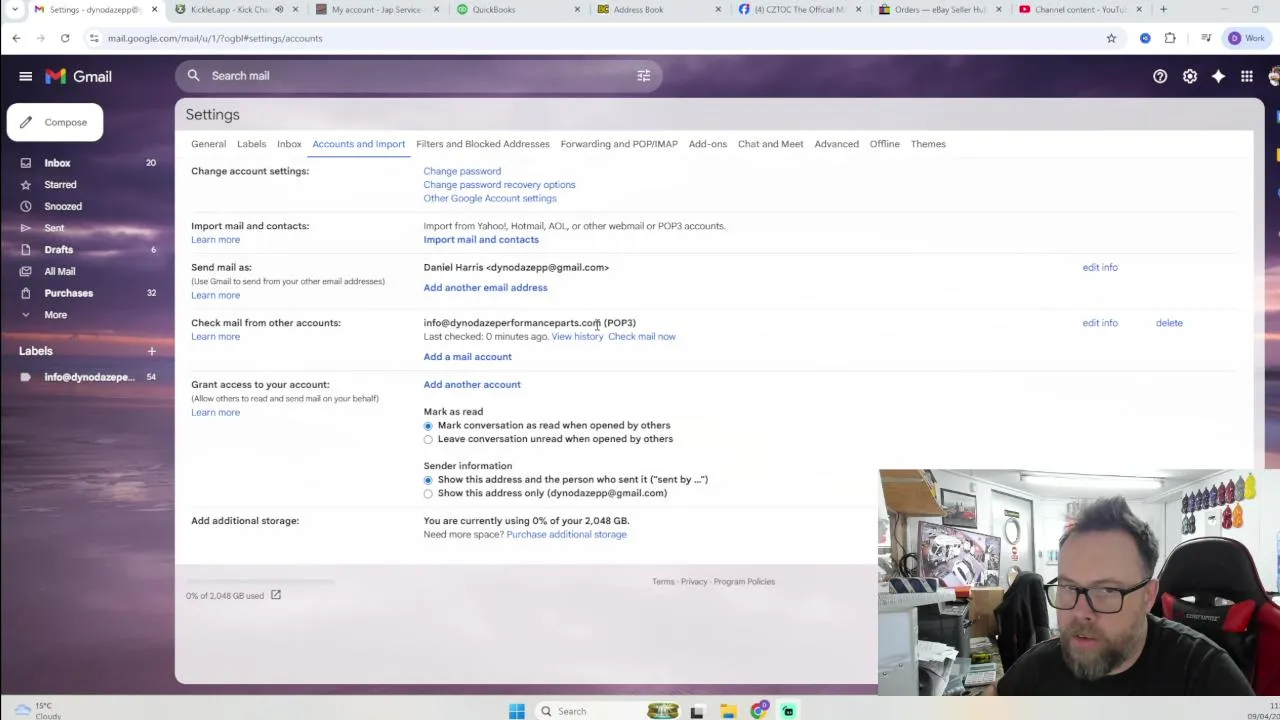Screen dimensions: 1280x720
Task: Open the Inbox folder
Action: click(57, 163)
